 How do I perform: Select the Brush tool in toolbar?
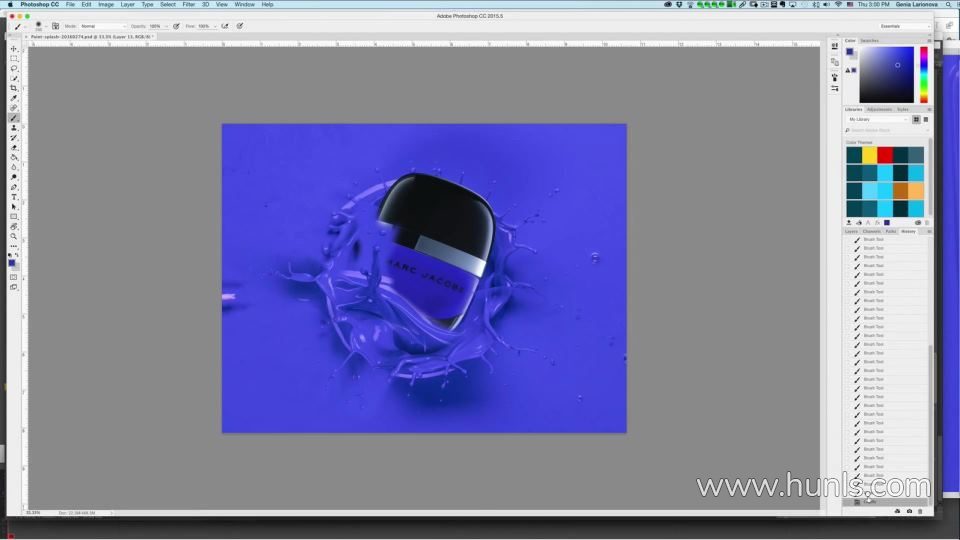click(x=13, y=118)
